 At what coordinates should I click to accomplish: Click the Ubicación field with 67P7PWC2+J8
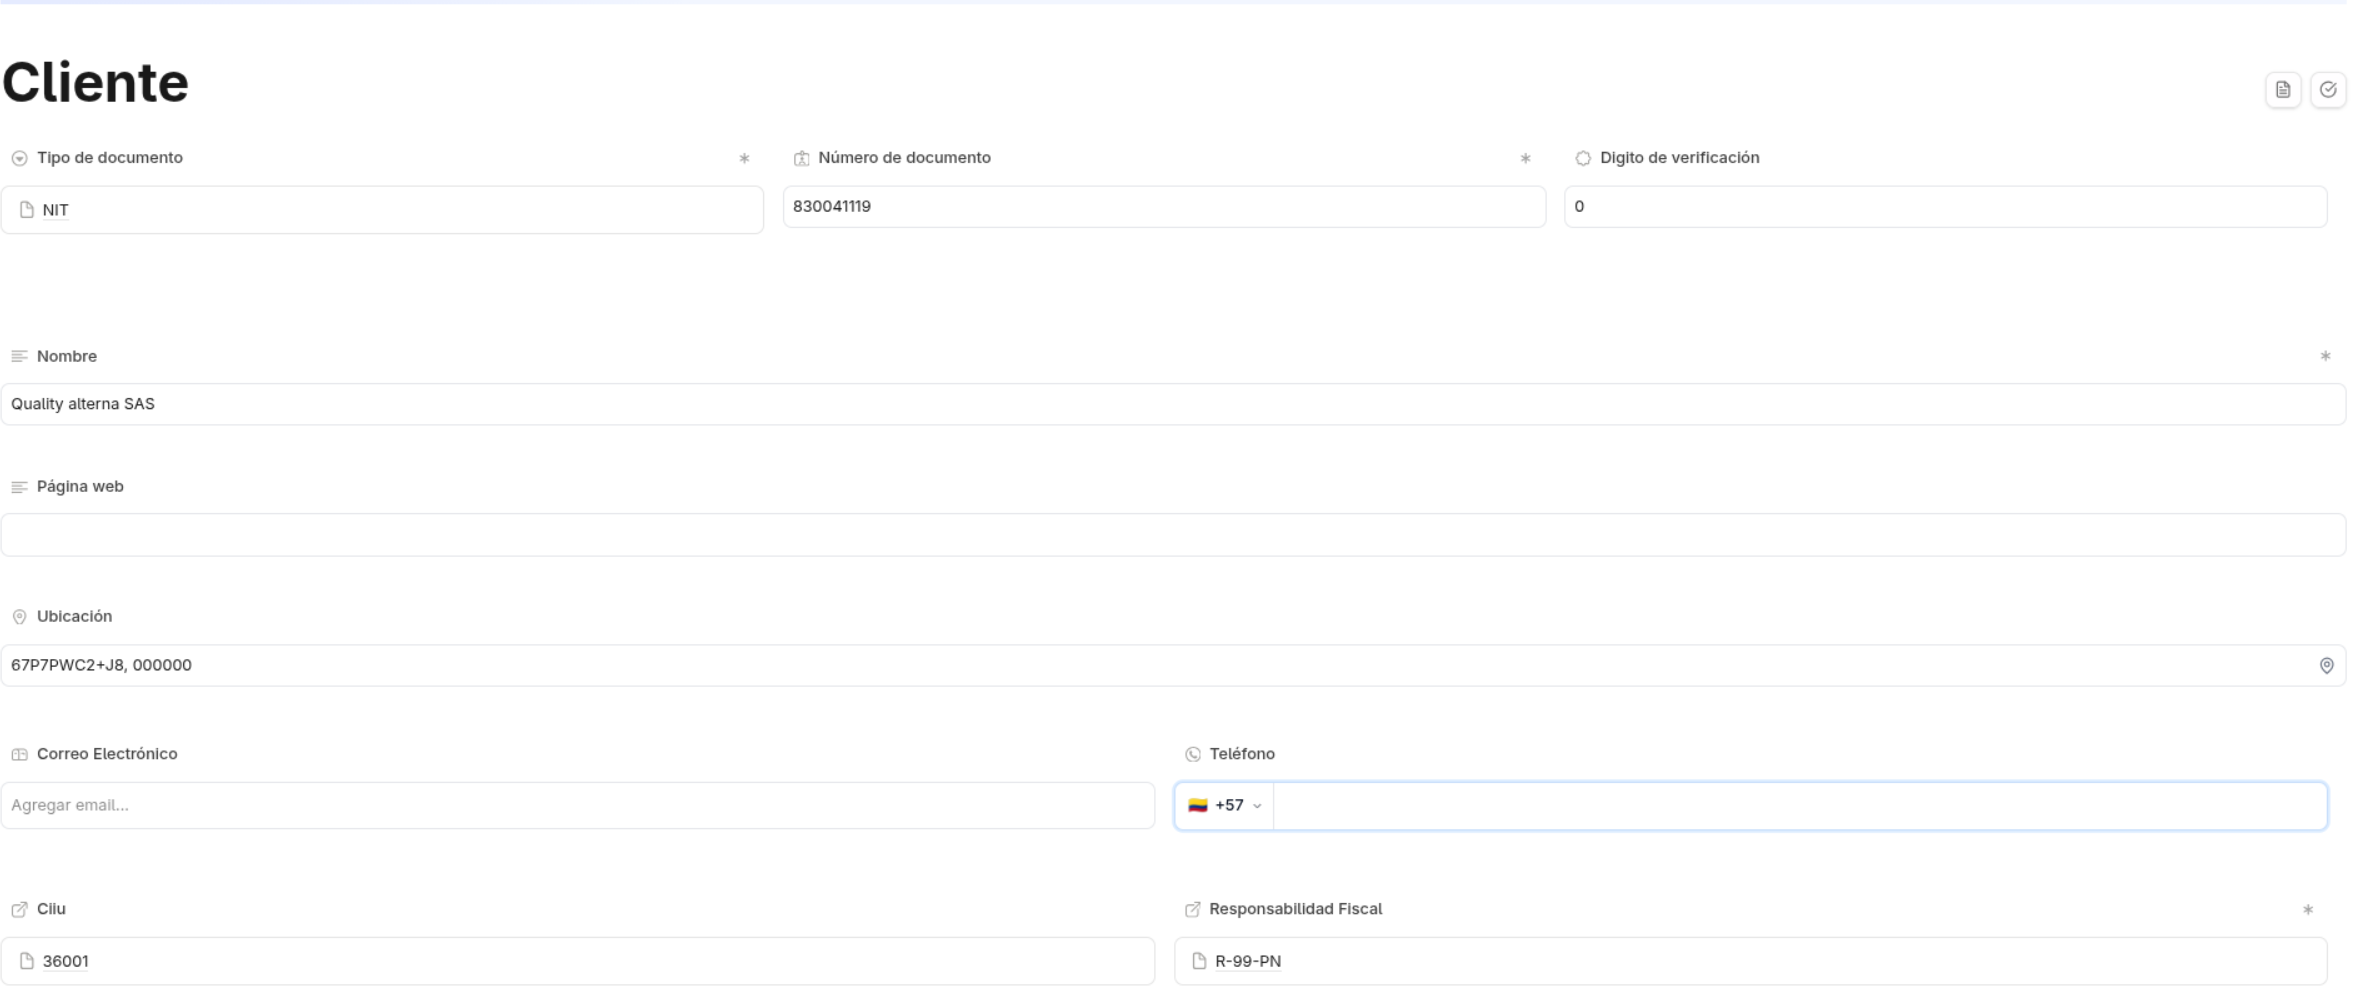[x=1173, y=665]
